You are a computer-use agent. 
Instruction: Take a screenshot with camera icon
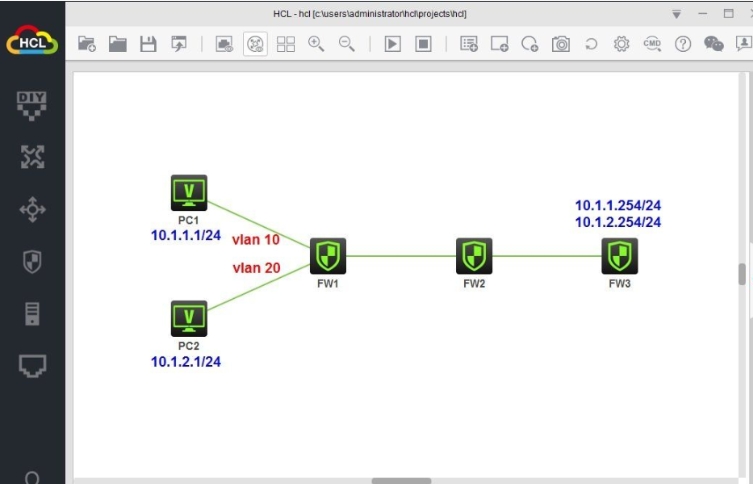(562, 44)
